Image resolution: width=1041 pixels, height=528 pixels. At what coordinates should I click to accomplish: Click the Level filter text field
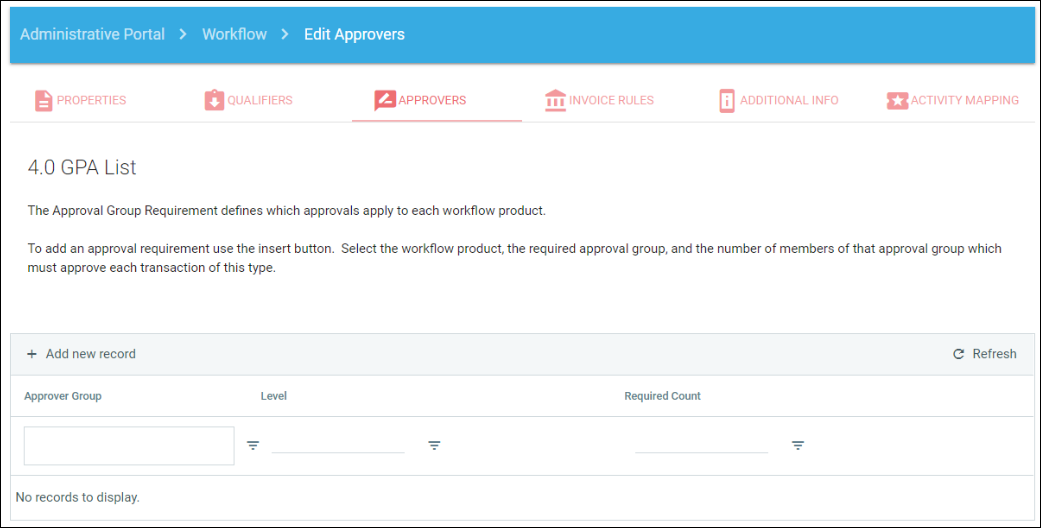pyautogui.click(x=338, y=443)
